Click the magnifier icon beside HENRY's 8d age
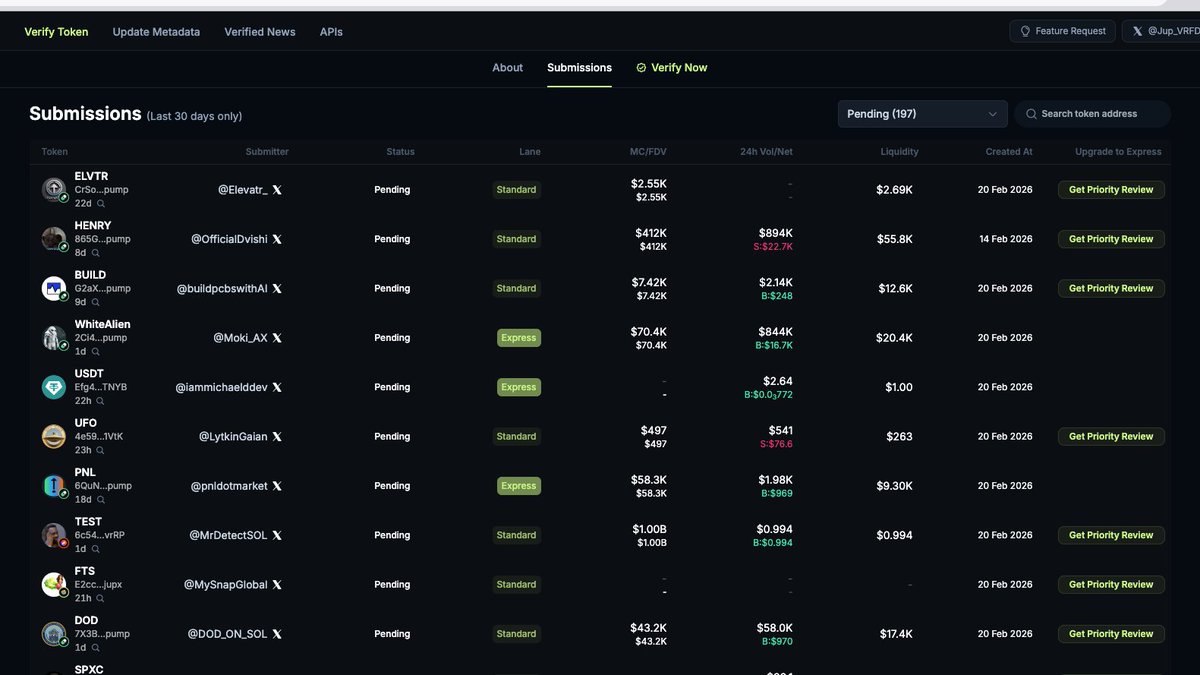This screenshot has width=1200, height=675. 98,253
